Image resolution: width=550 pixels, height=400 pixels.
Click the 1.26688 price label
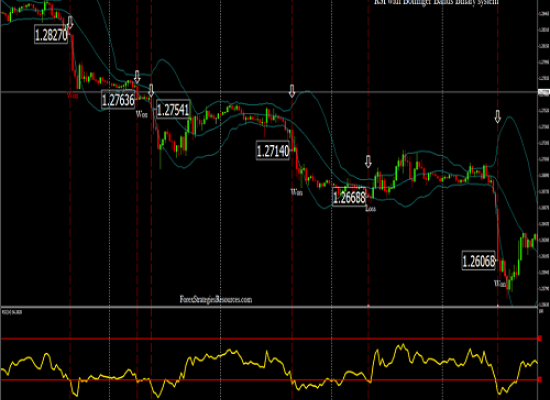click(x=349, y=198)
